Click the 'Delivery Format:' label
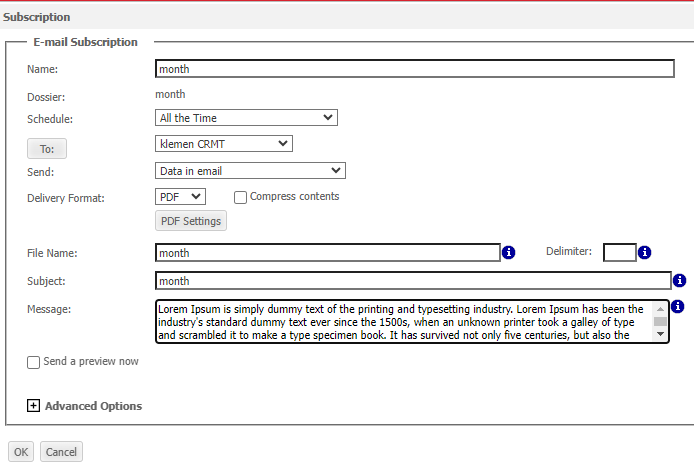The width and height of the screenshot is (694, 465). click(x=66, y=198)
